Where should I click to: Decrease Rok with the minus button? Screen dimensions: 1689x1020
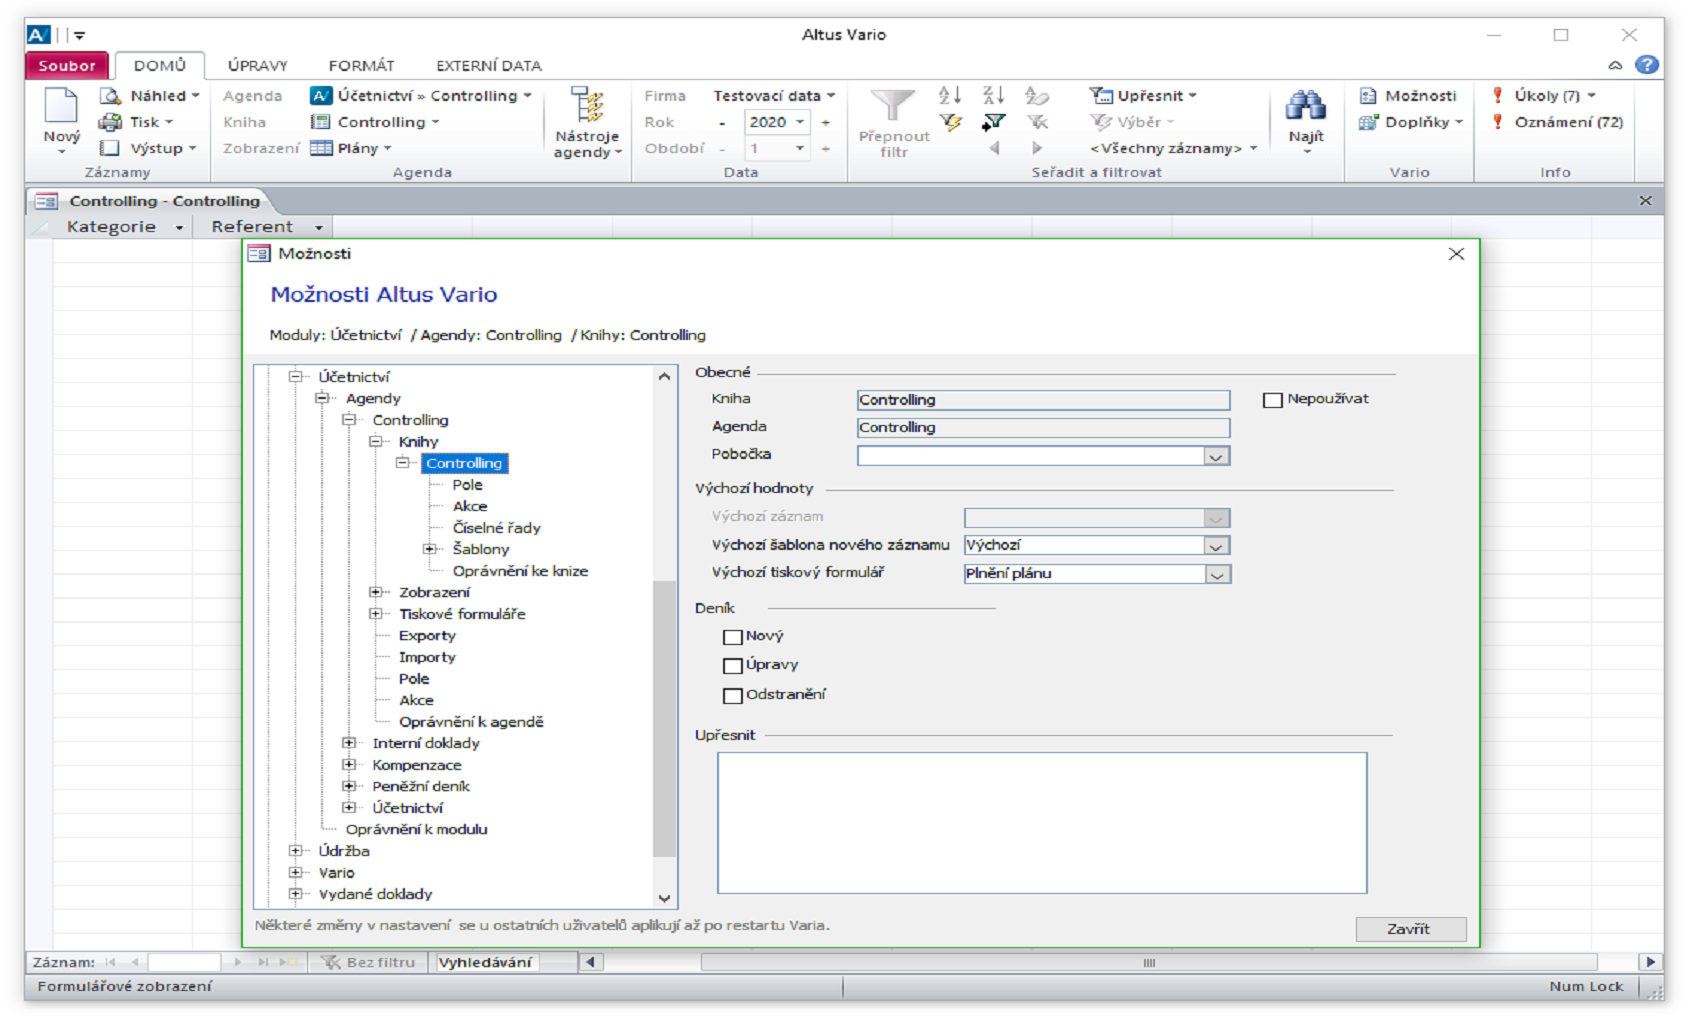[722, 122]
